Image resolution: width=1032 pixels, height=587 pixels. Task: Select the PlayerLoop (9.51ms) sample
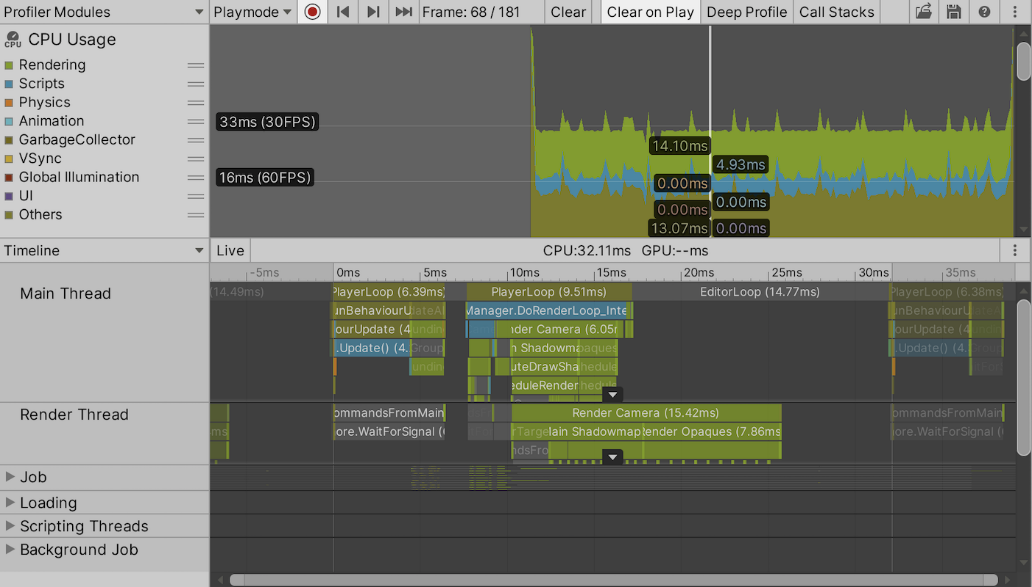pyautogui.click(x=549, y=292)
